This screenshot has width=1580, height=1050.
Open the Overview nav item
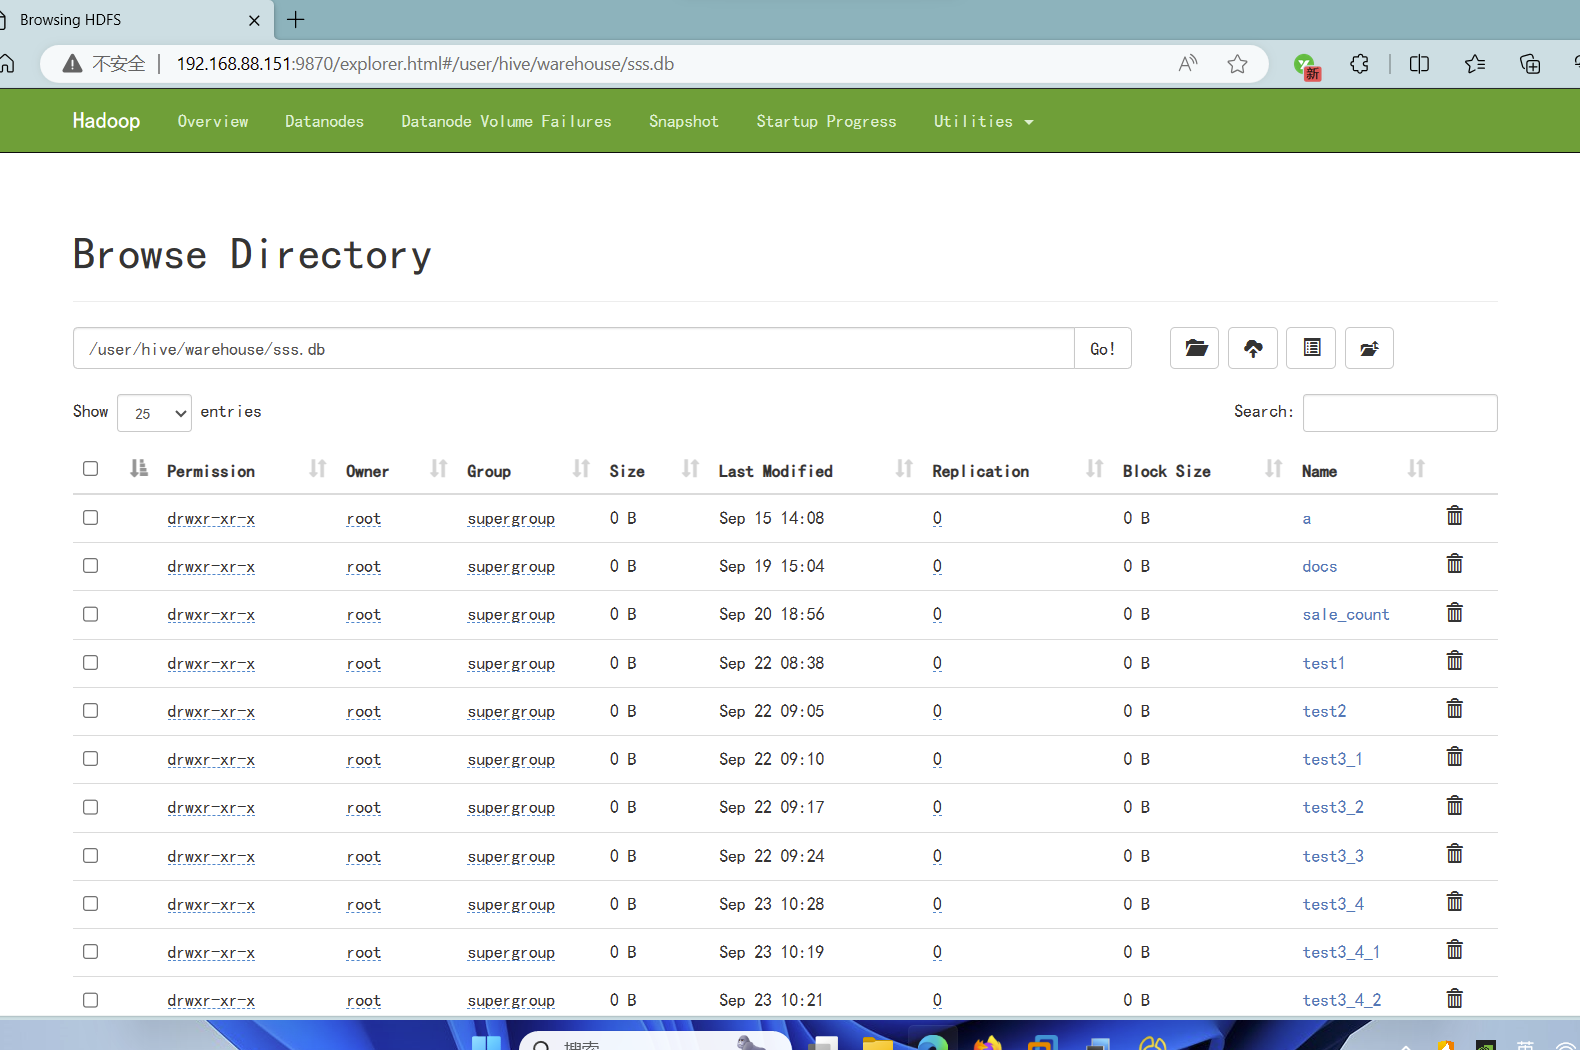pyautogui.click(x=213, y=121)
